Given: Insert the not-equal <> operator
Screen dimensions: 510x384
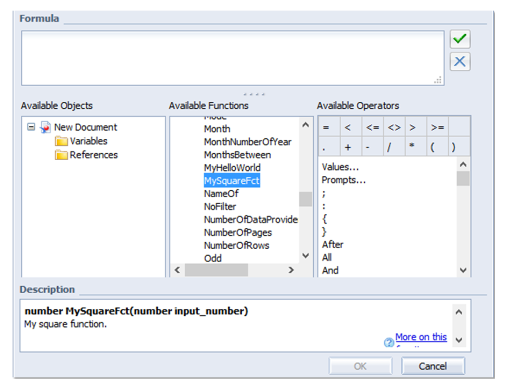Looking at the screenshot, I should pyautogui.click(x=394, y=127).
